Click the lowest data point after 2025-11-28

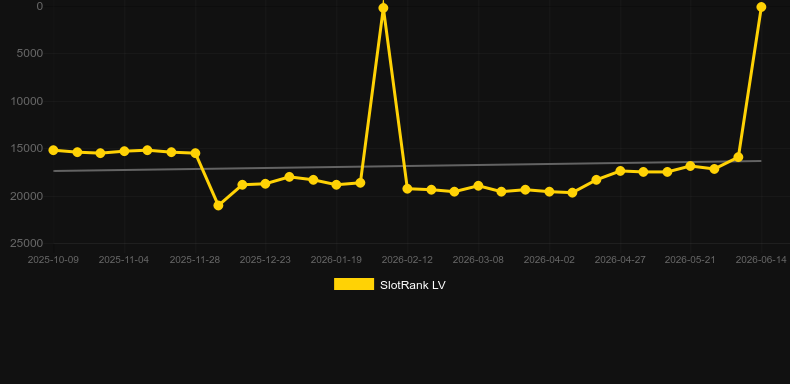(218, 206)
